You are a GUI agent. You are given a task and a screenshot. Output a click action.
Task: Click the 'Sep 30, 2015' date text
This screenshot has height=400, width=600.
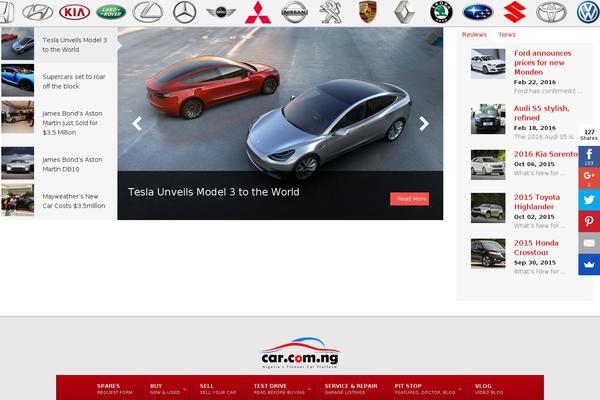tap(535, 263)
